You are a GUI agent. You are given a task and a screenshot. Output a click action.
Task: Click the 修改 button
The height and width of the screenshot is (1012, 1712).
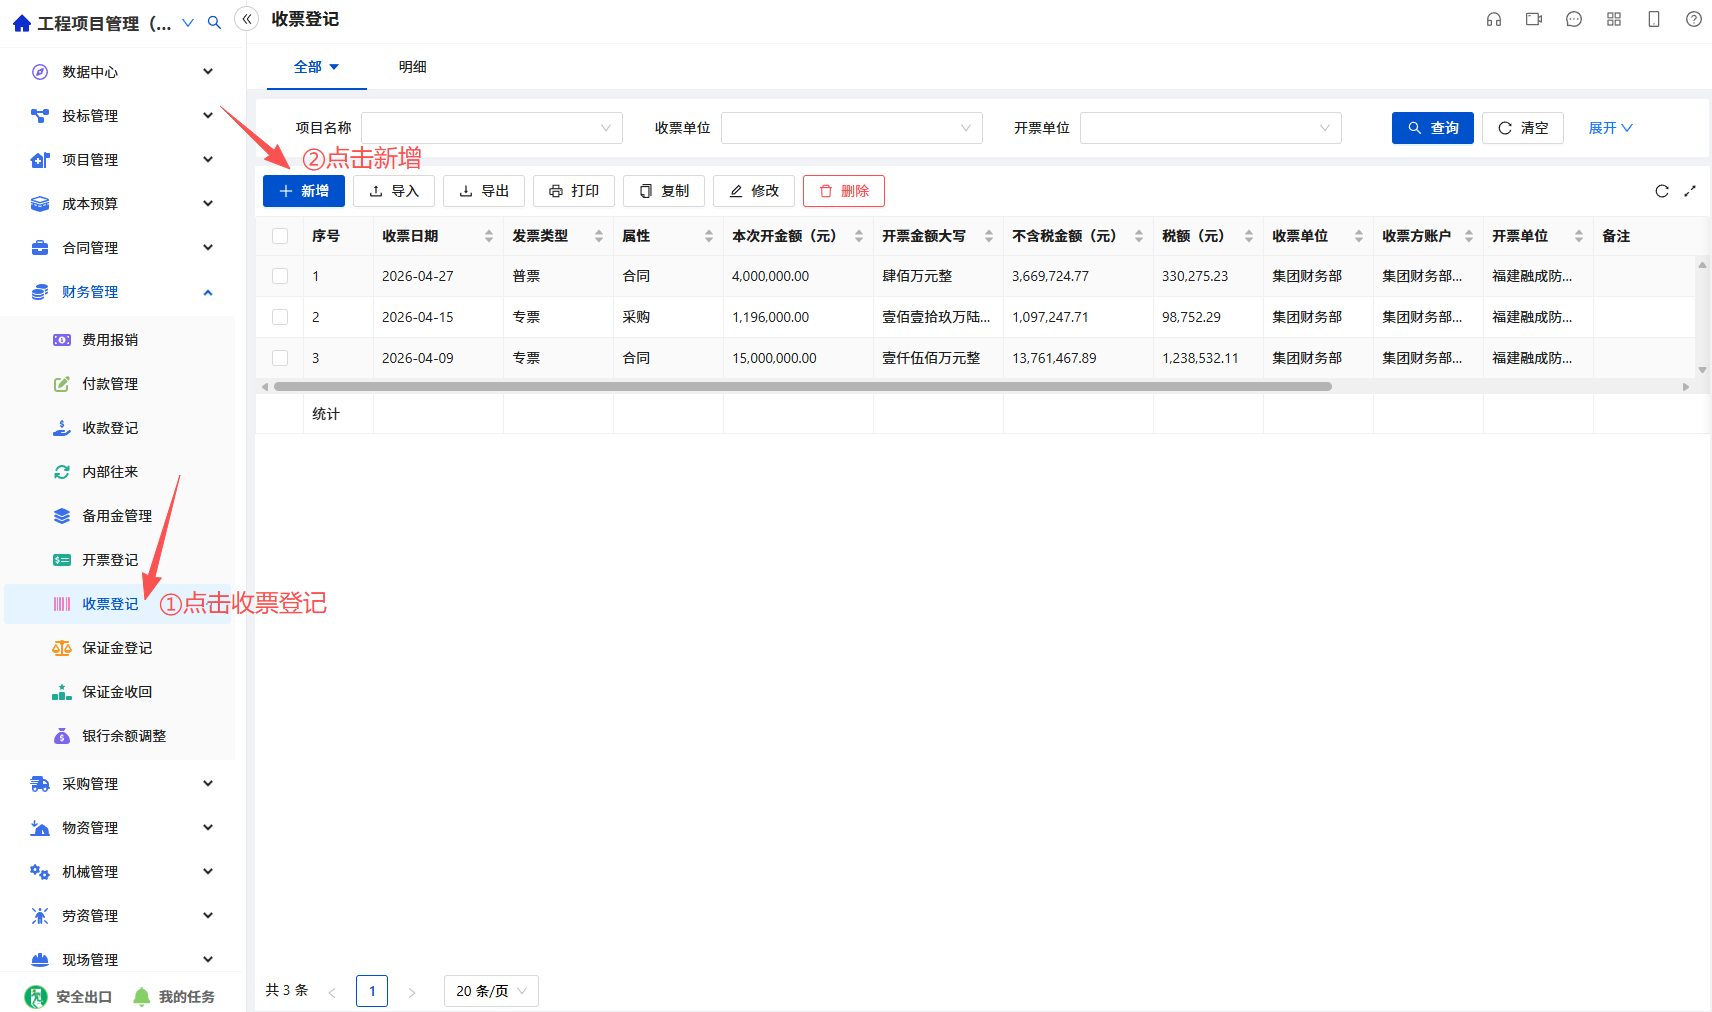click(x=754, y=191)
